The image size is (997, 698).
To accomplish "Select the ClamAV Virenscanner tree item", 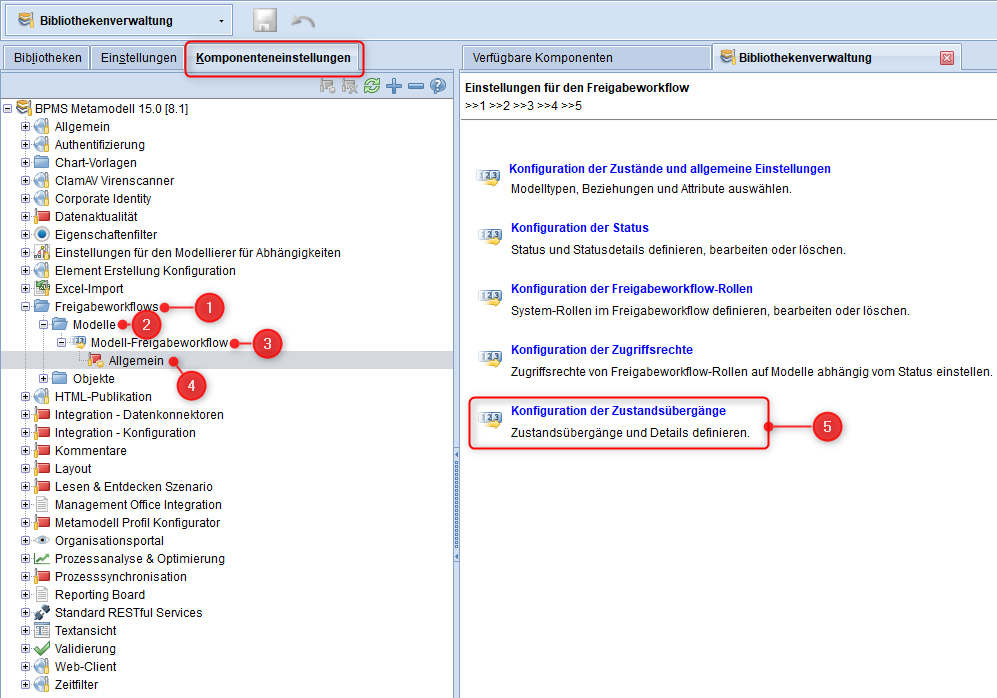I will (114, 181).
